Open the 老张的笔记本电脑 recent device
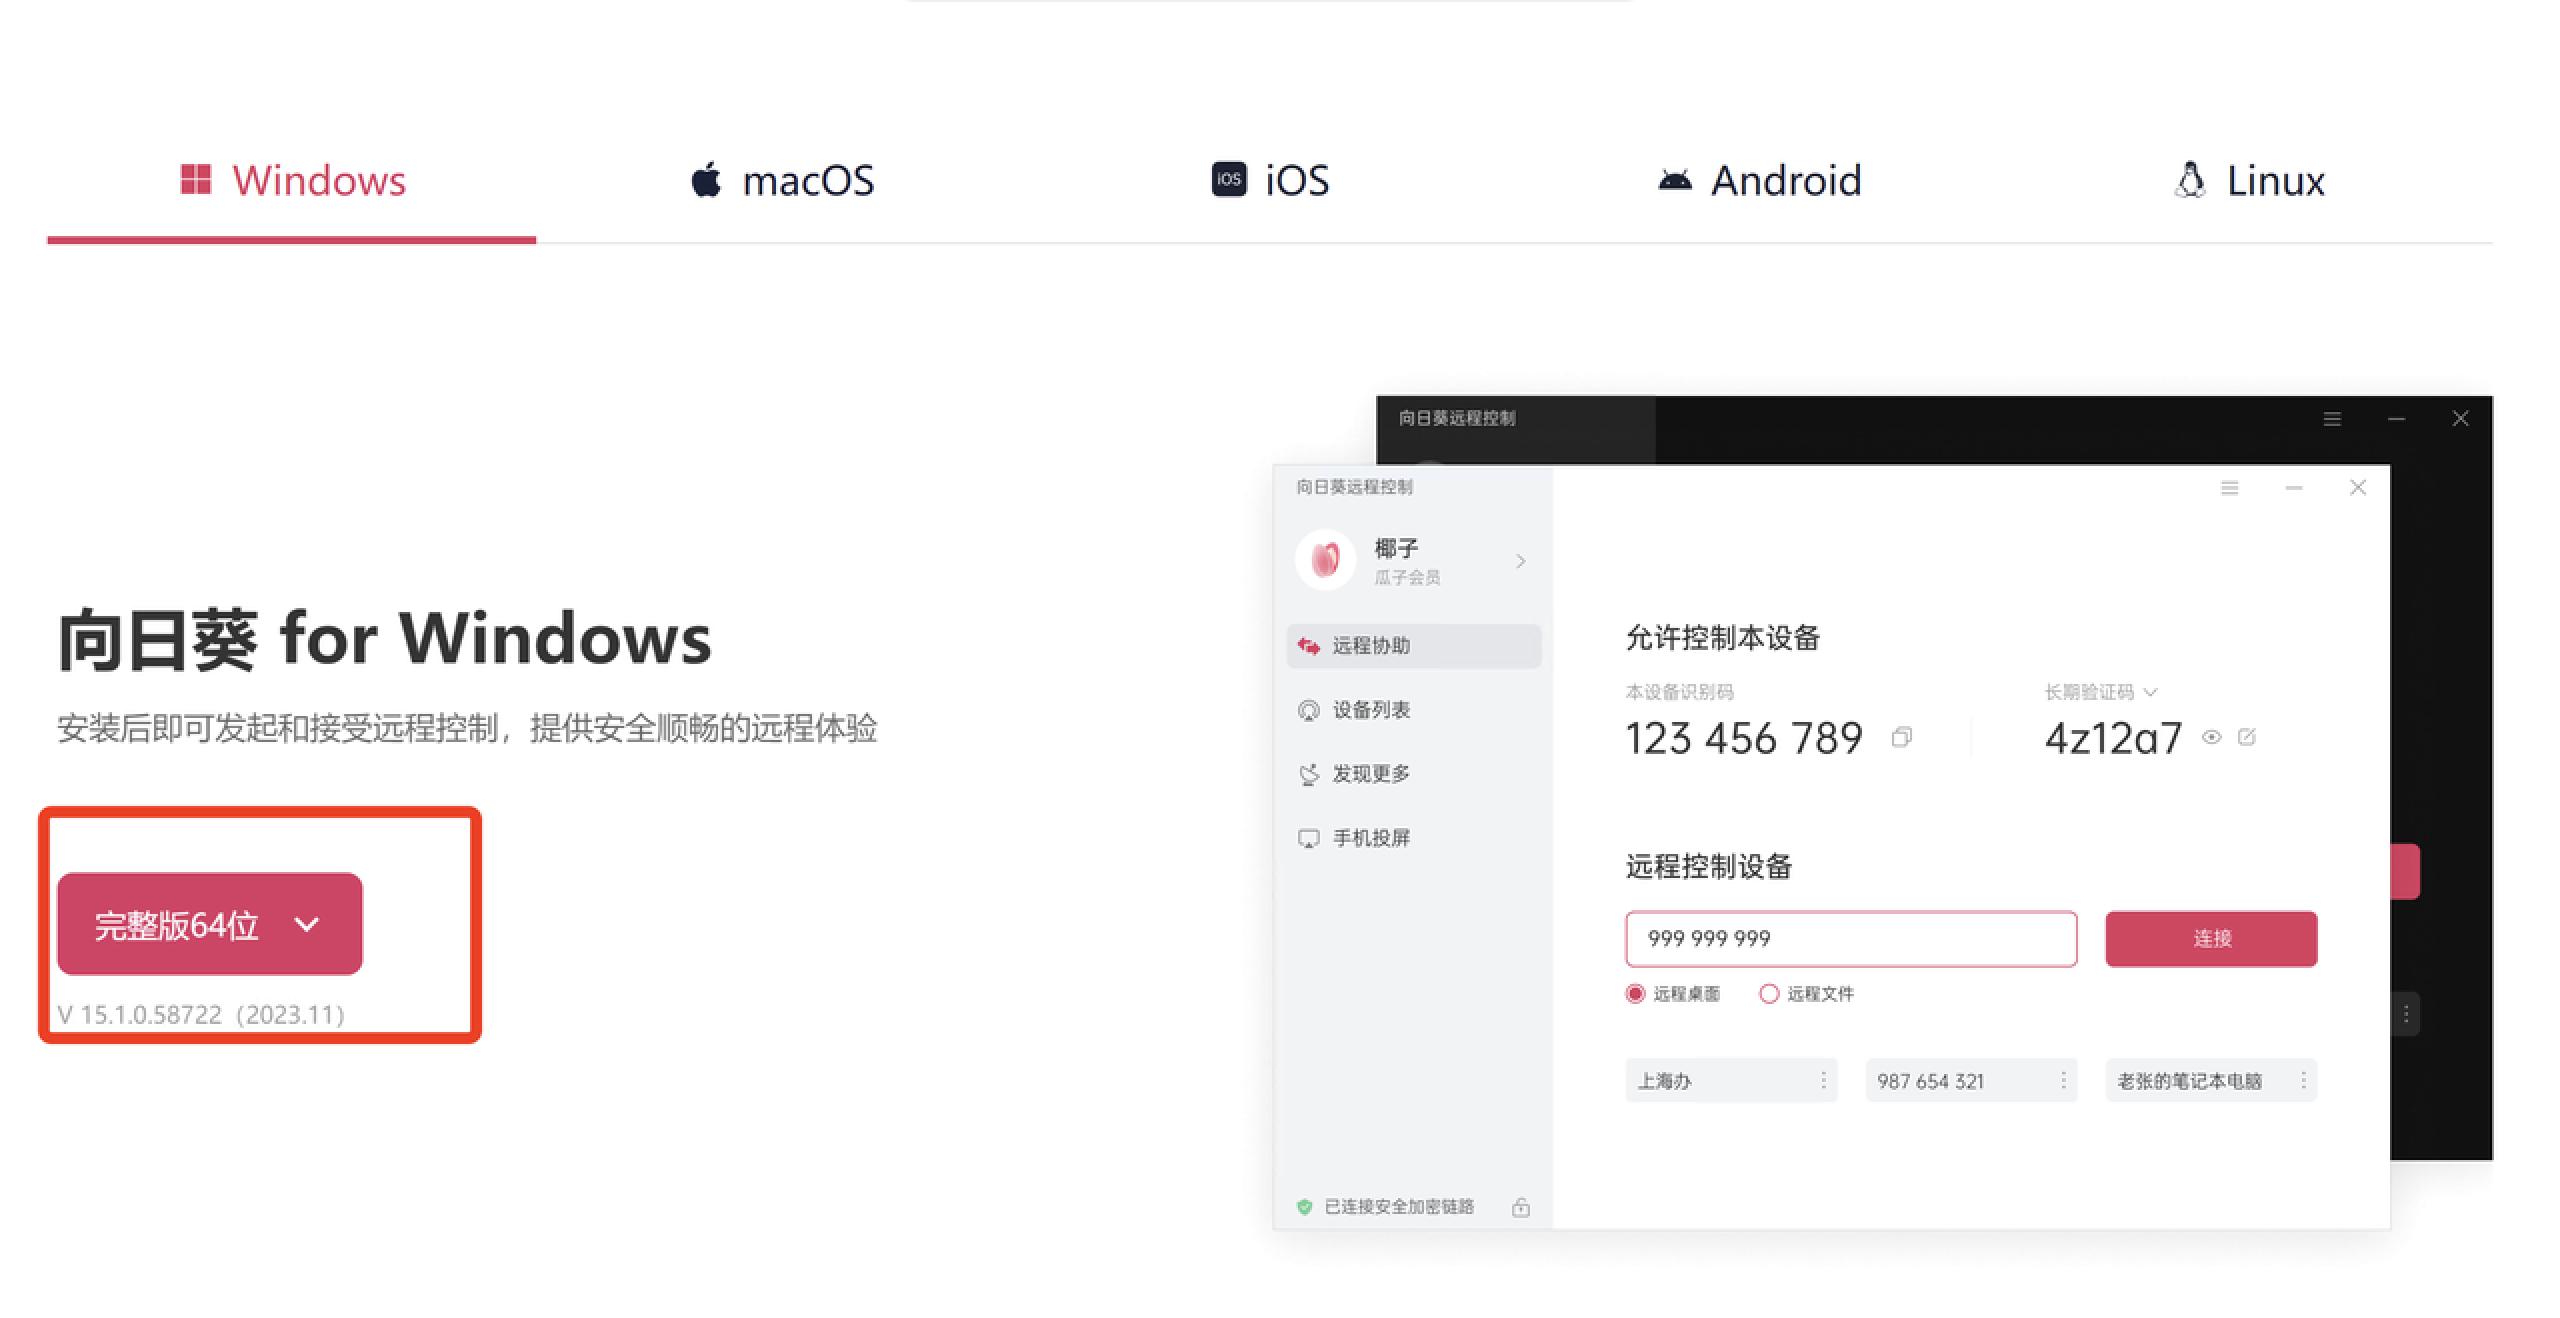This screenshot has width=2560, height=1318. coord(2211,1081)
